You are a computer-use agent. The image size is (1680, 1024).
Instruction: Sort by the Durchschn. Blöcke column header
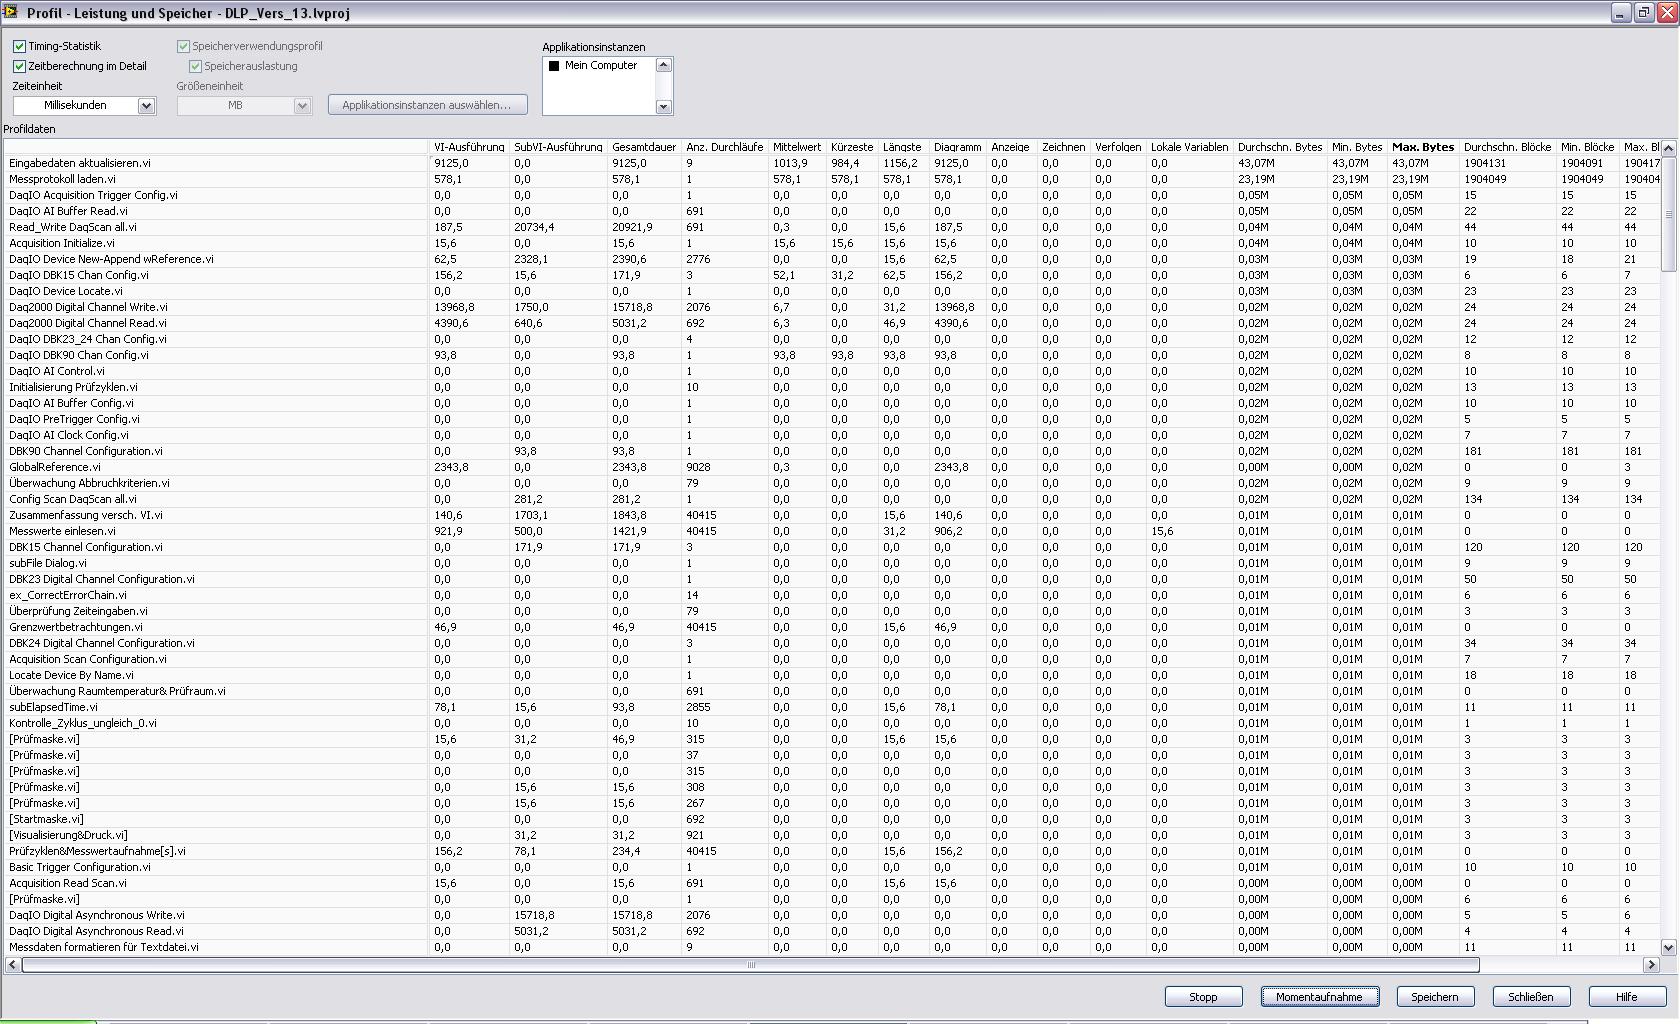point(1507,147)
